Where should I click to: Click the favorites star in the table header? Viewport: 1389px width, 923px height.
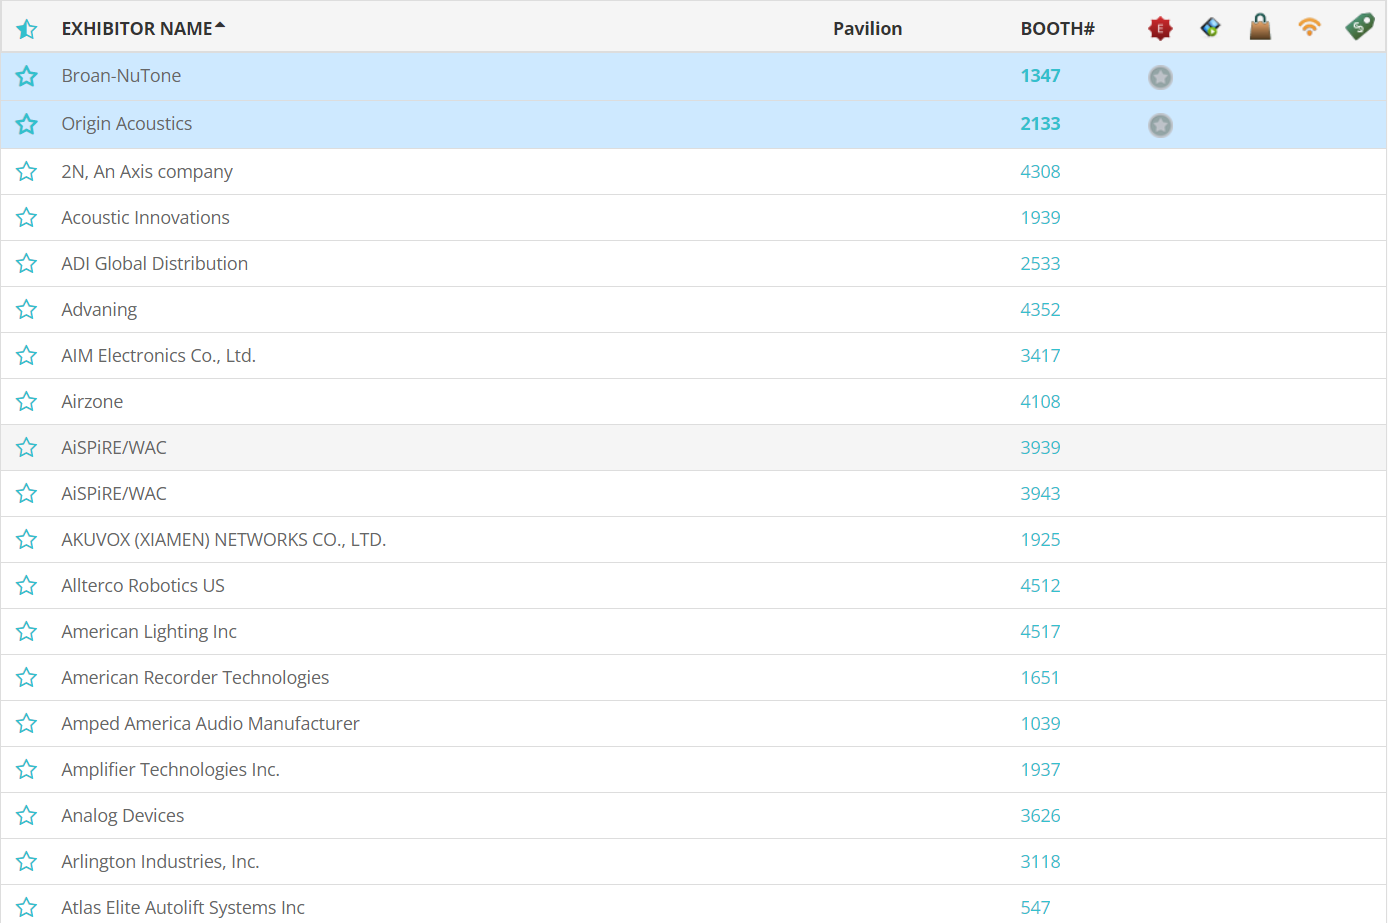(27, 29)
